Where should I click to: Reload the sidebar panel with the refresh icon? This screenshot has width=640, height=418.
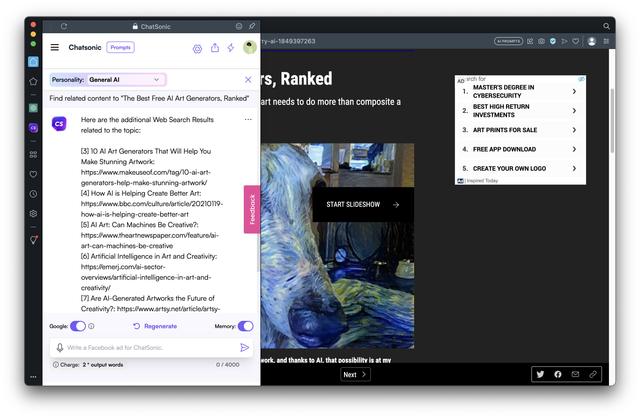pyautogui.click(x=64, y=26)
